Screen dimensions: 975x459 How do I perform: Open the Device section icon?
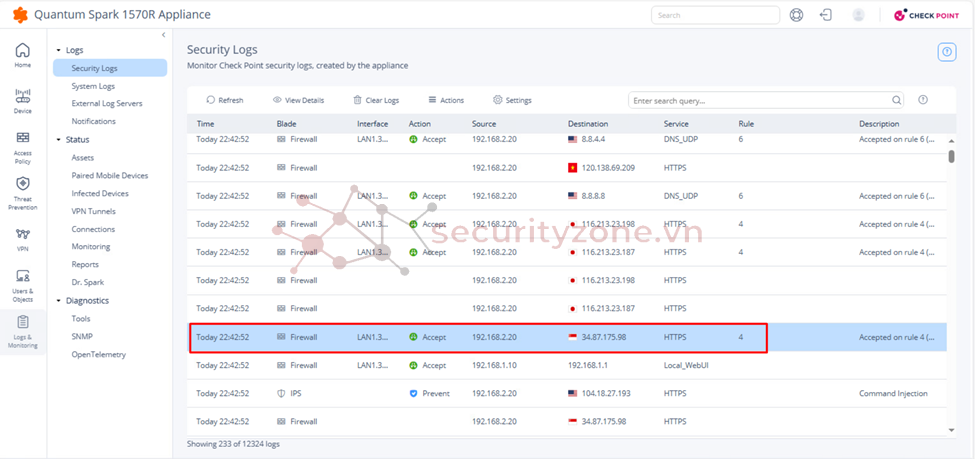coord(22,96)
